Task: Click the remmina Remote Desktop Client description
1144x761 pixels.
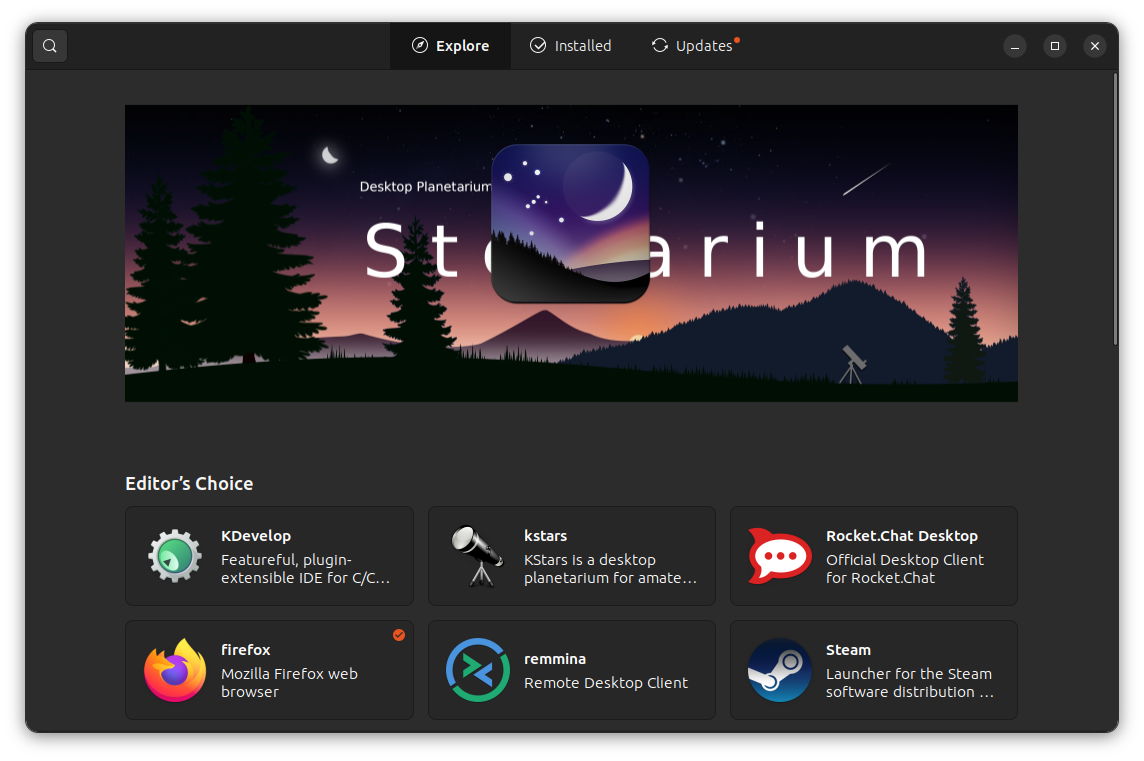Action: click(606, 683)
